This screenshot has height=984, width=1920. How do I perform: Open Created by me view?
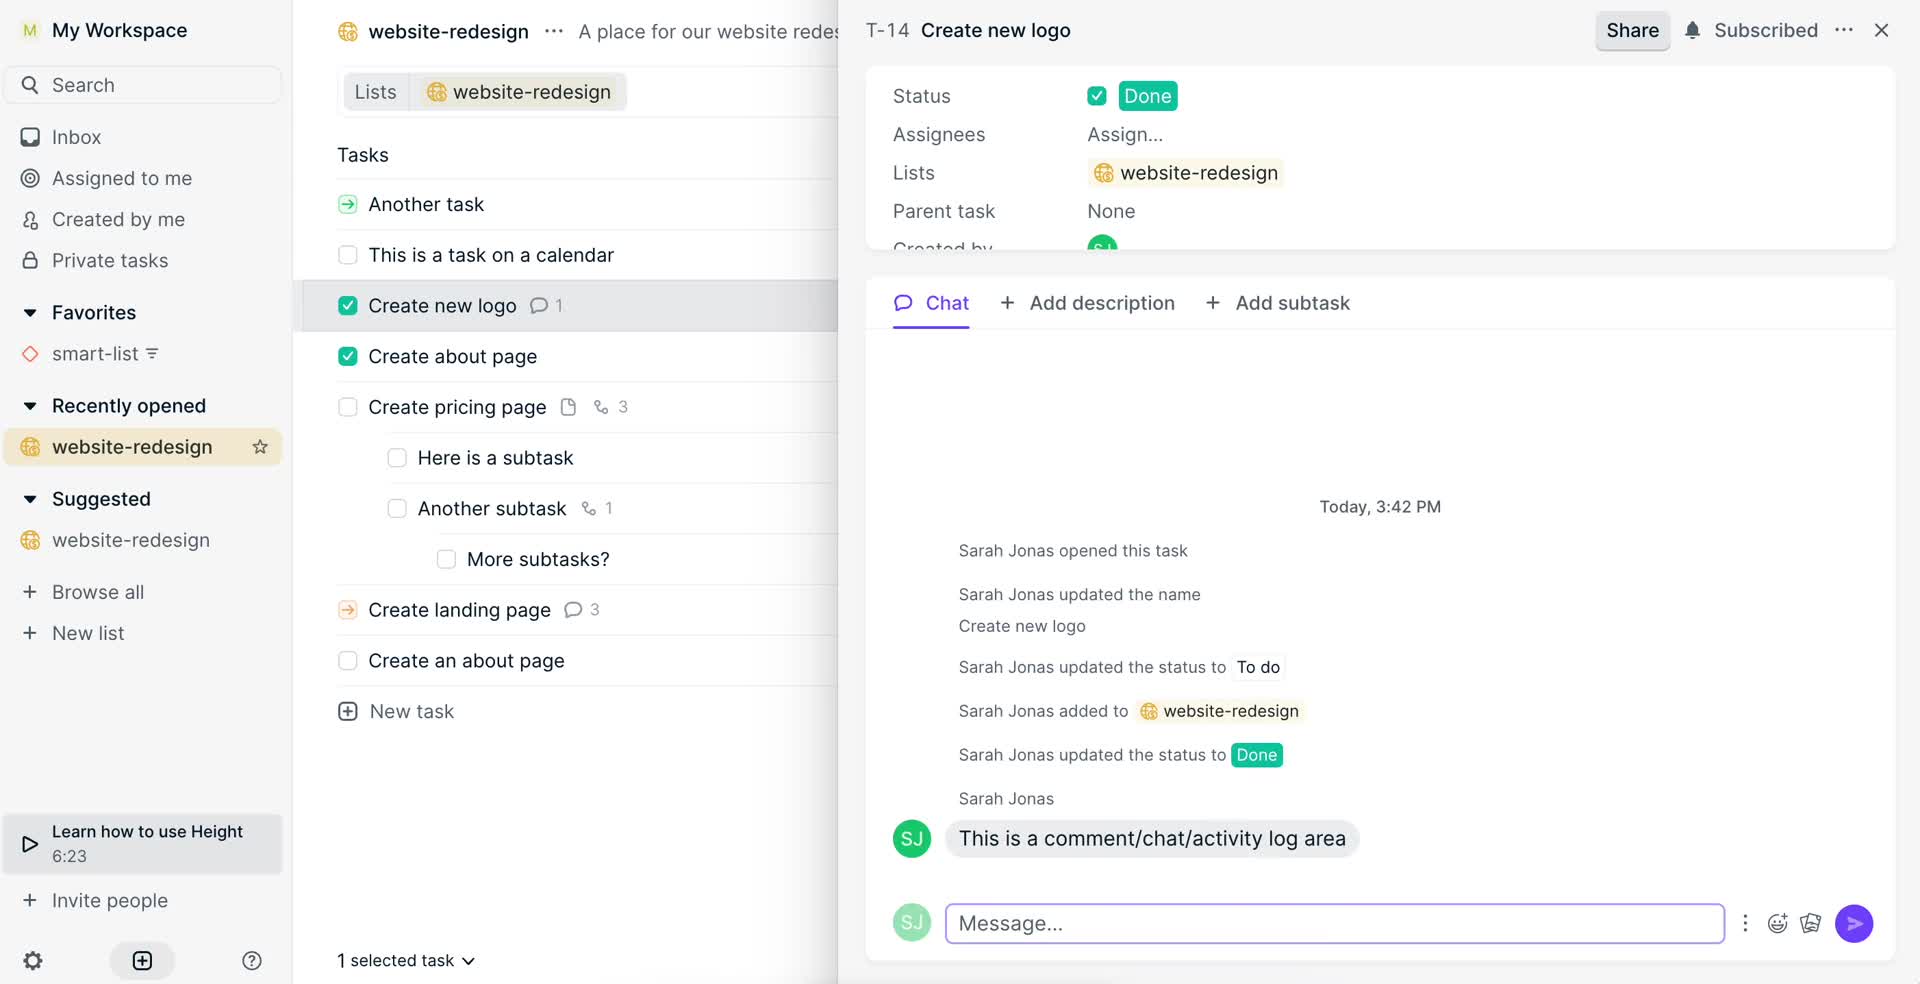(118, 219)
